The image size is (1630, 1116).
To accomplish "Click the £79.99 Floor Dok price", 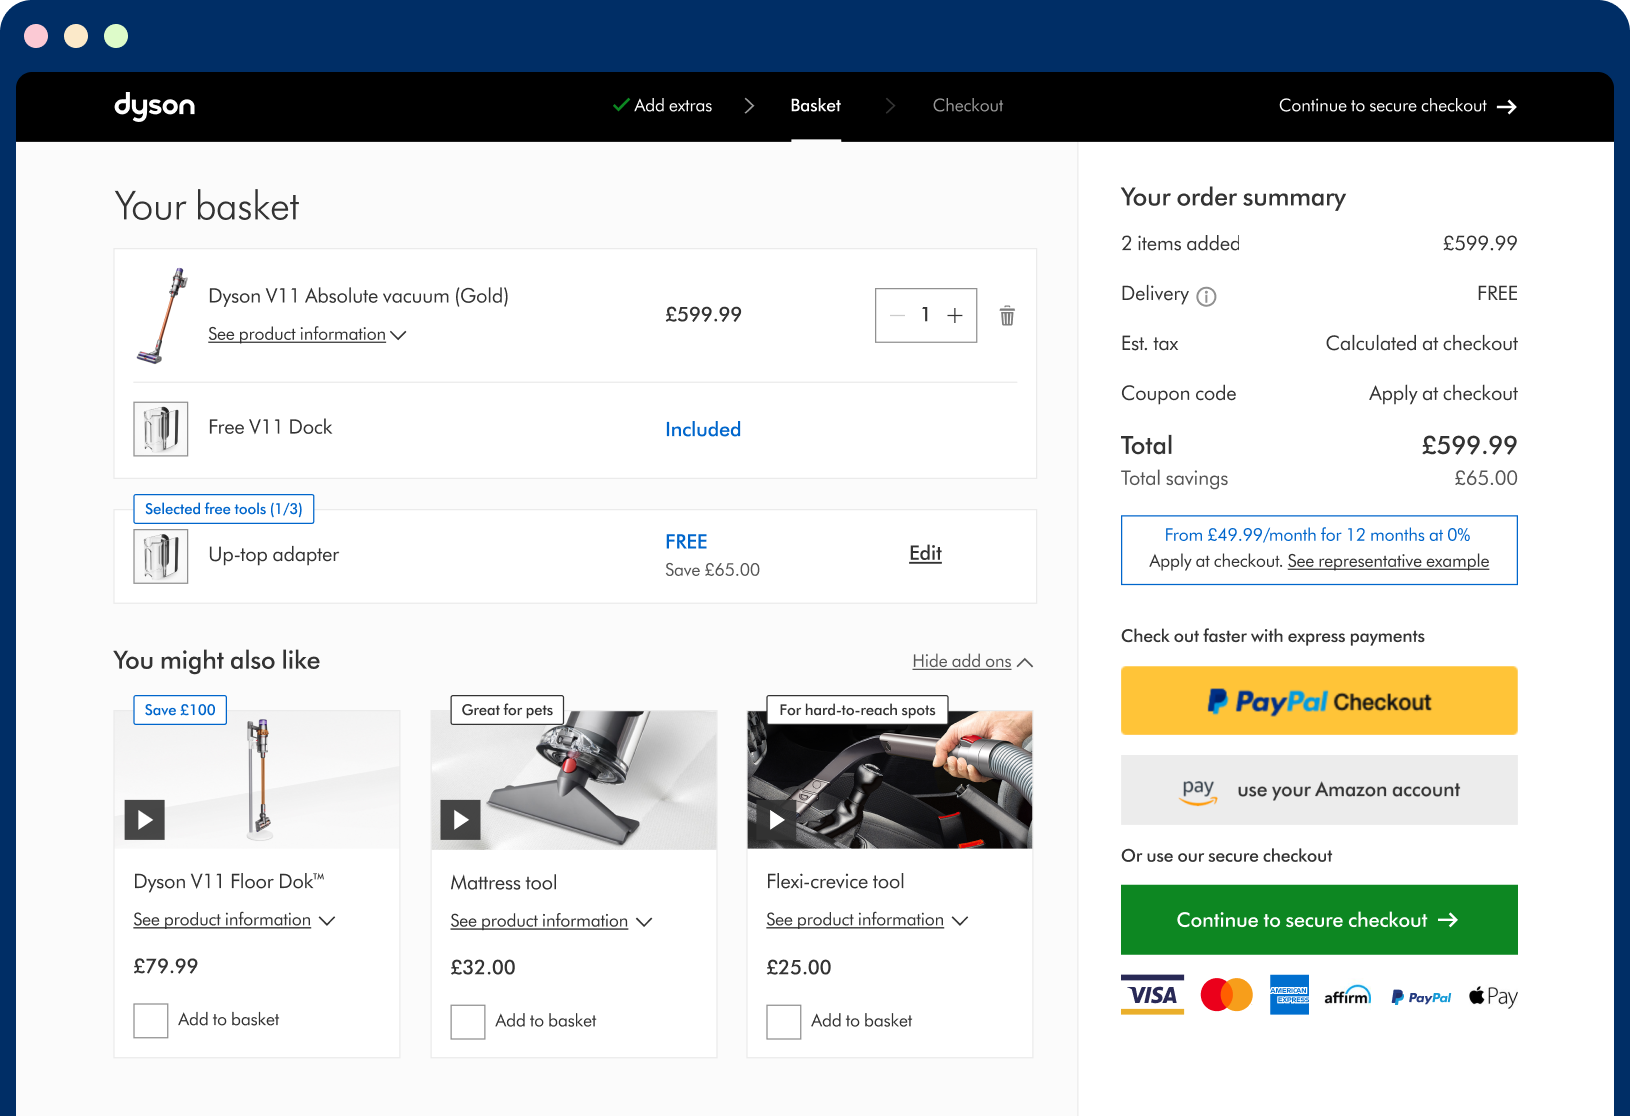I will [x=166, y=967].
